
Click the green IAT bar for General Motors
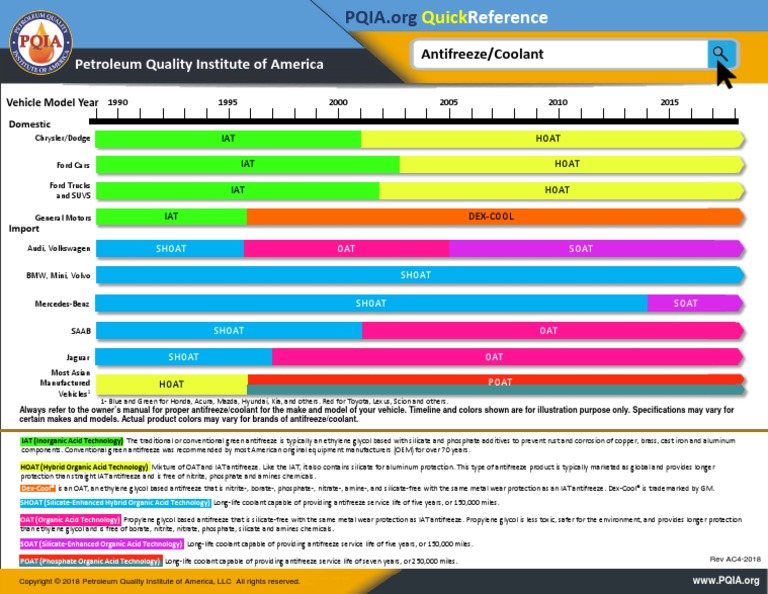point(171,217)
